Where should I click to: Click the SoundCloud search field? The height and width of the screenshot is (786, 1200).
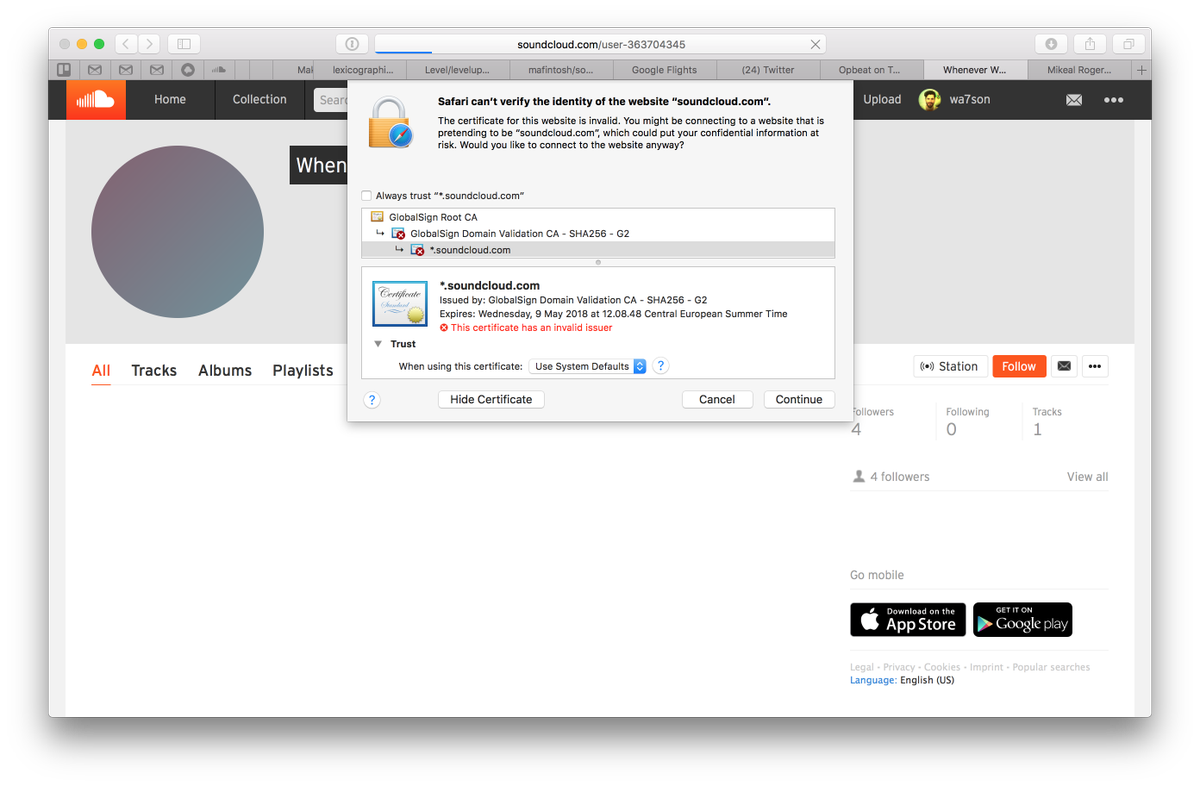(x=332, y=99)
